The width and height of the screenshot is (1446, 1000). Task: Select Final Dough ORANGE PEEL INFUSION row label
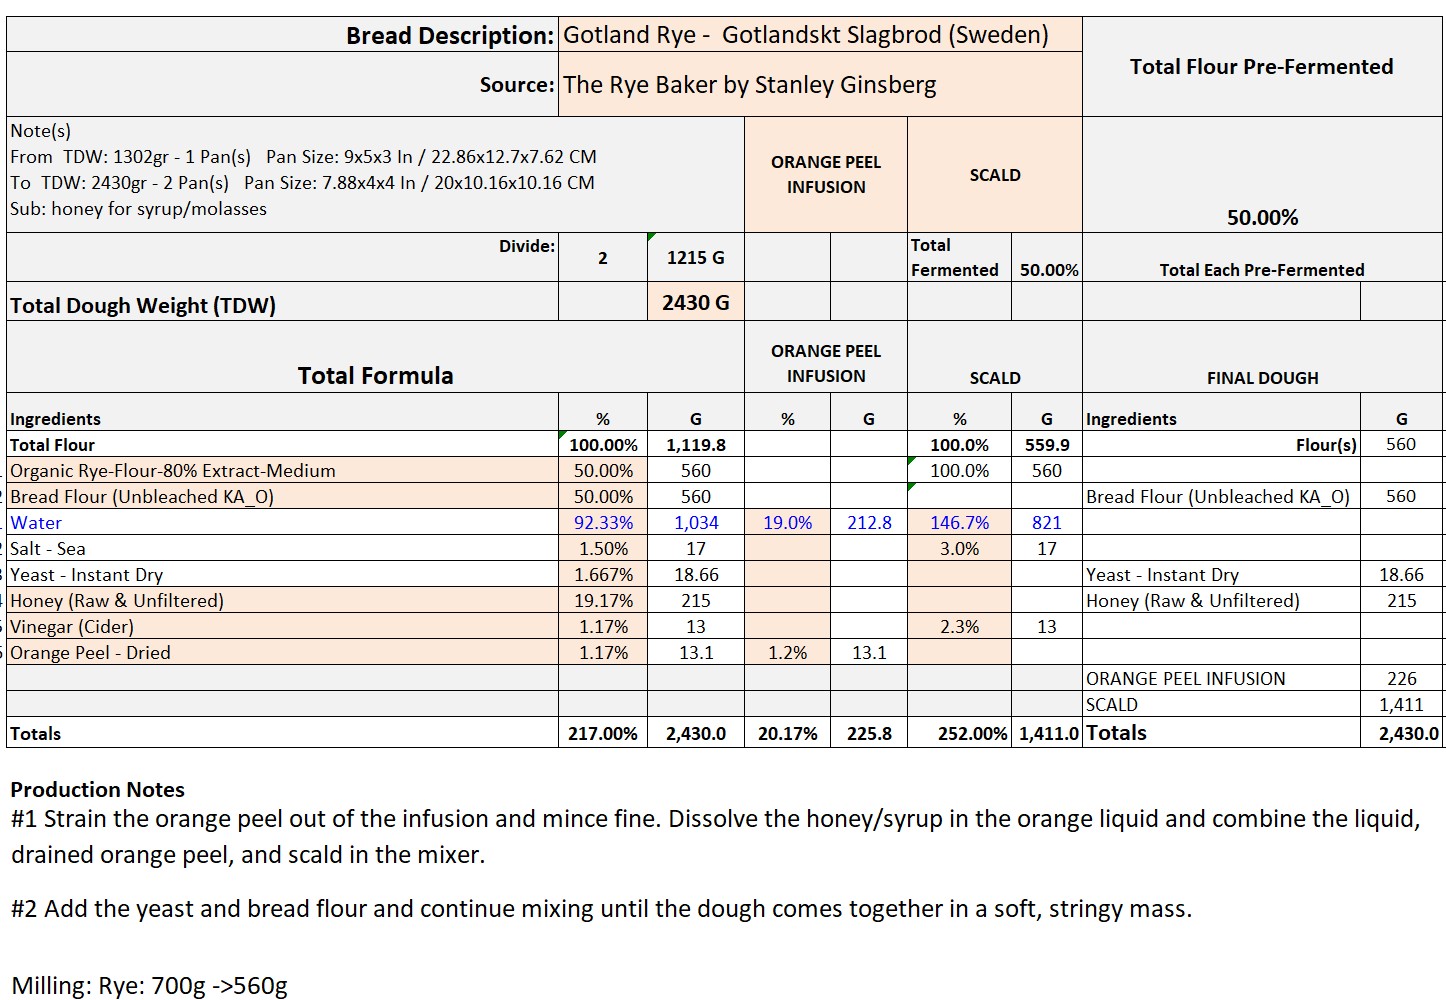pyautogui.click(x=1185, y=679)
